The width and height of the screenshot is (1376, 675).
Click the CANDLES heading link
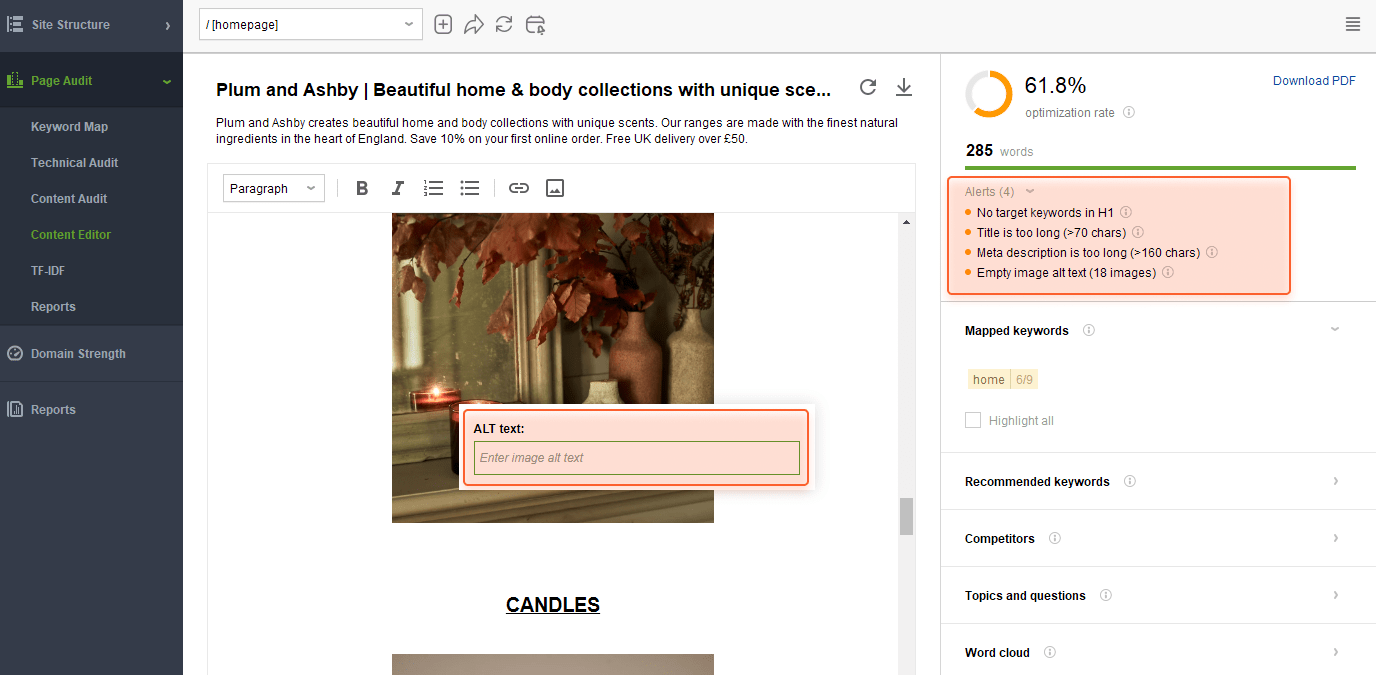553,605
